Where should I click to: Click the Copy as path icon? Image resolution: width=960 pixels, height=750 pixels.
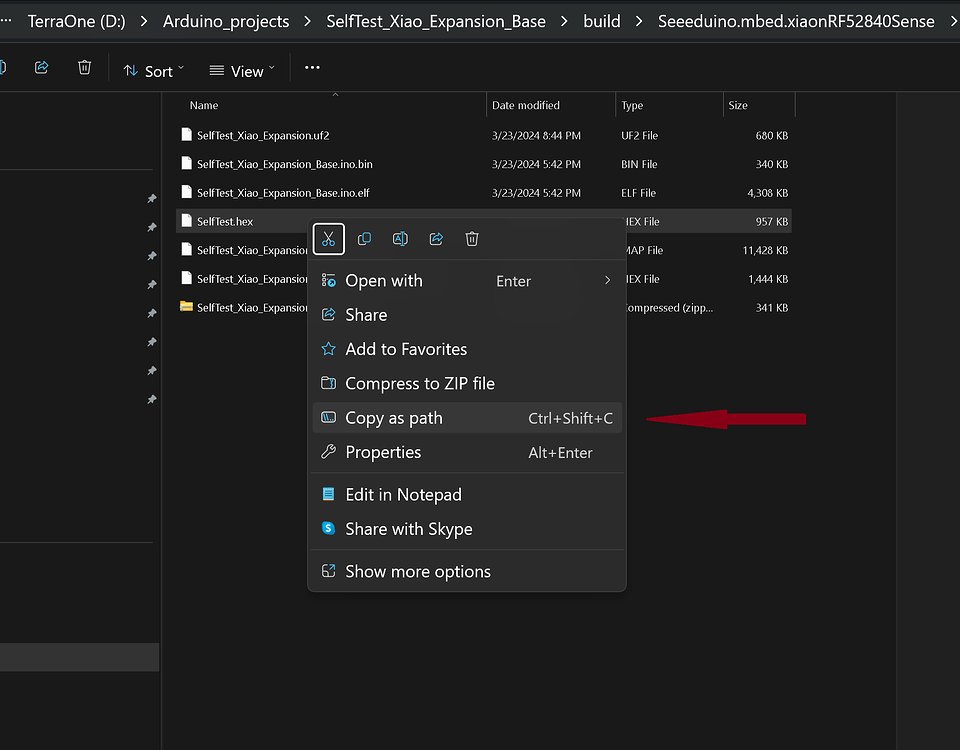tap(329, 418)
